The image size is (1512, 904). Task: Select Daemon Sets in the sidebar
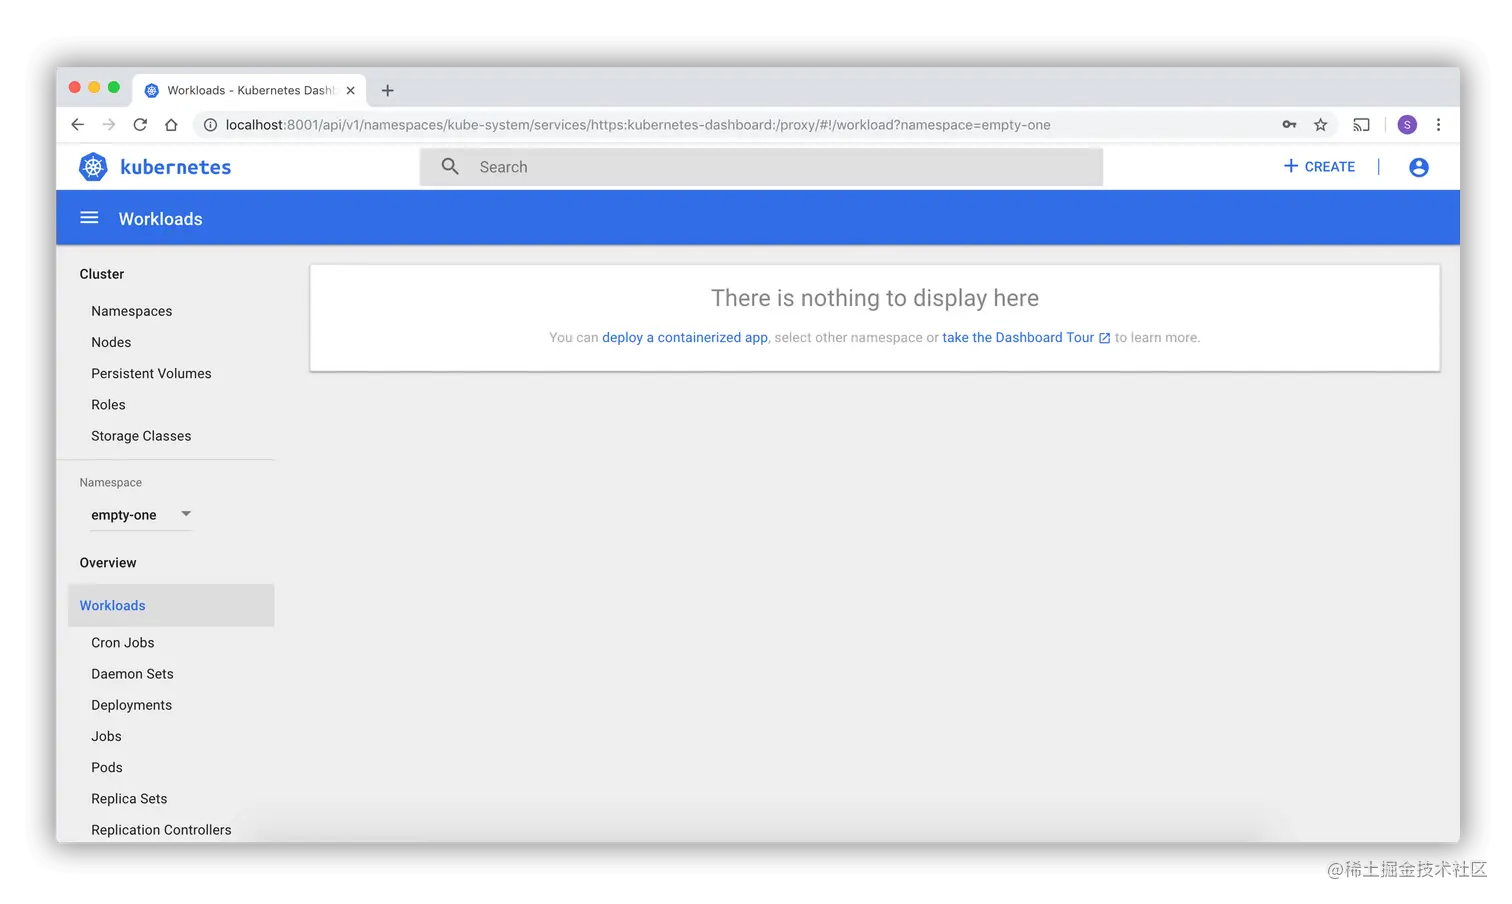pos(132,673)
